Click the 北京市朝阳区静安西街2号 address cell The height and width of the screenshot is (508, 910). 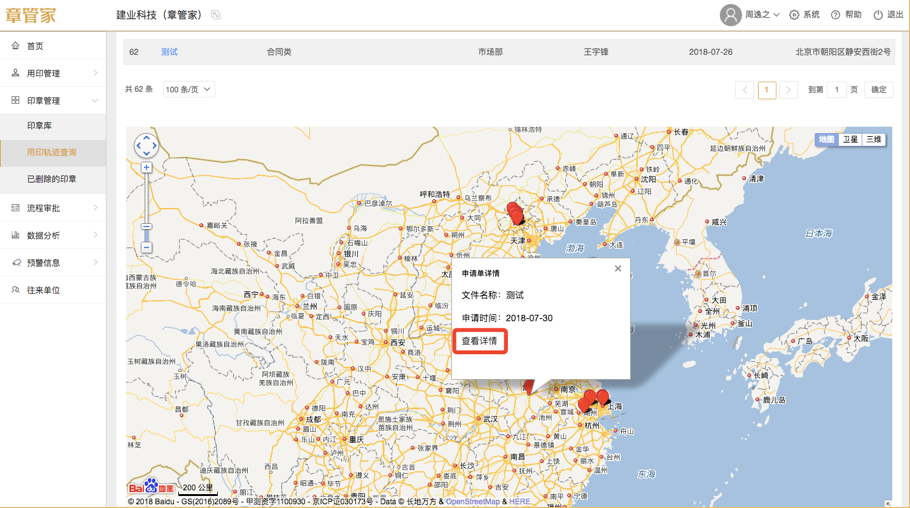click(843, 52)
